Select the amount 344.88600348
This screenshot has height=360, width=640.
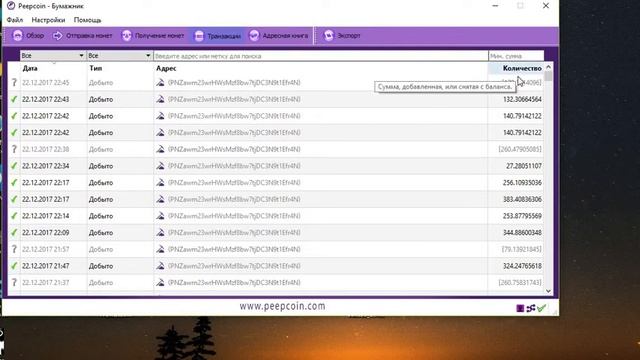coord(522,233)
